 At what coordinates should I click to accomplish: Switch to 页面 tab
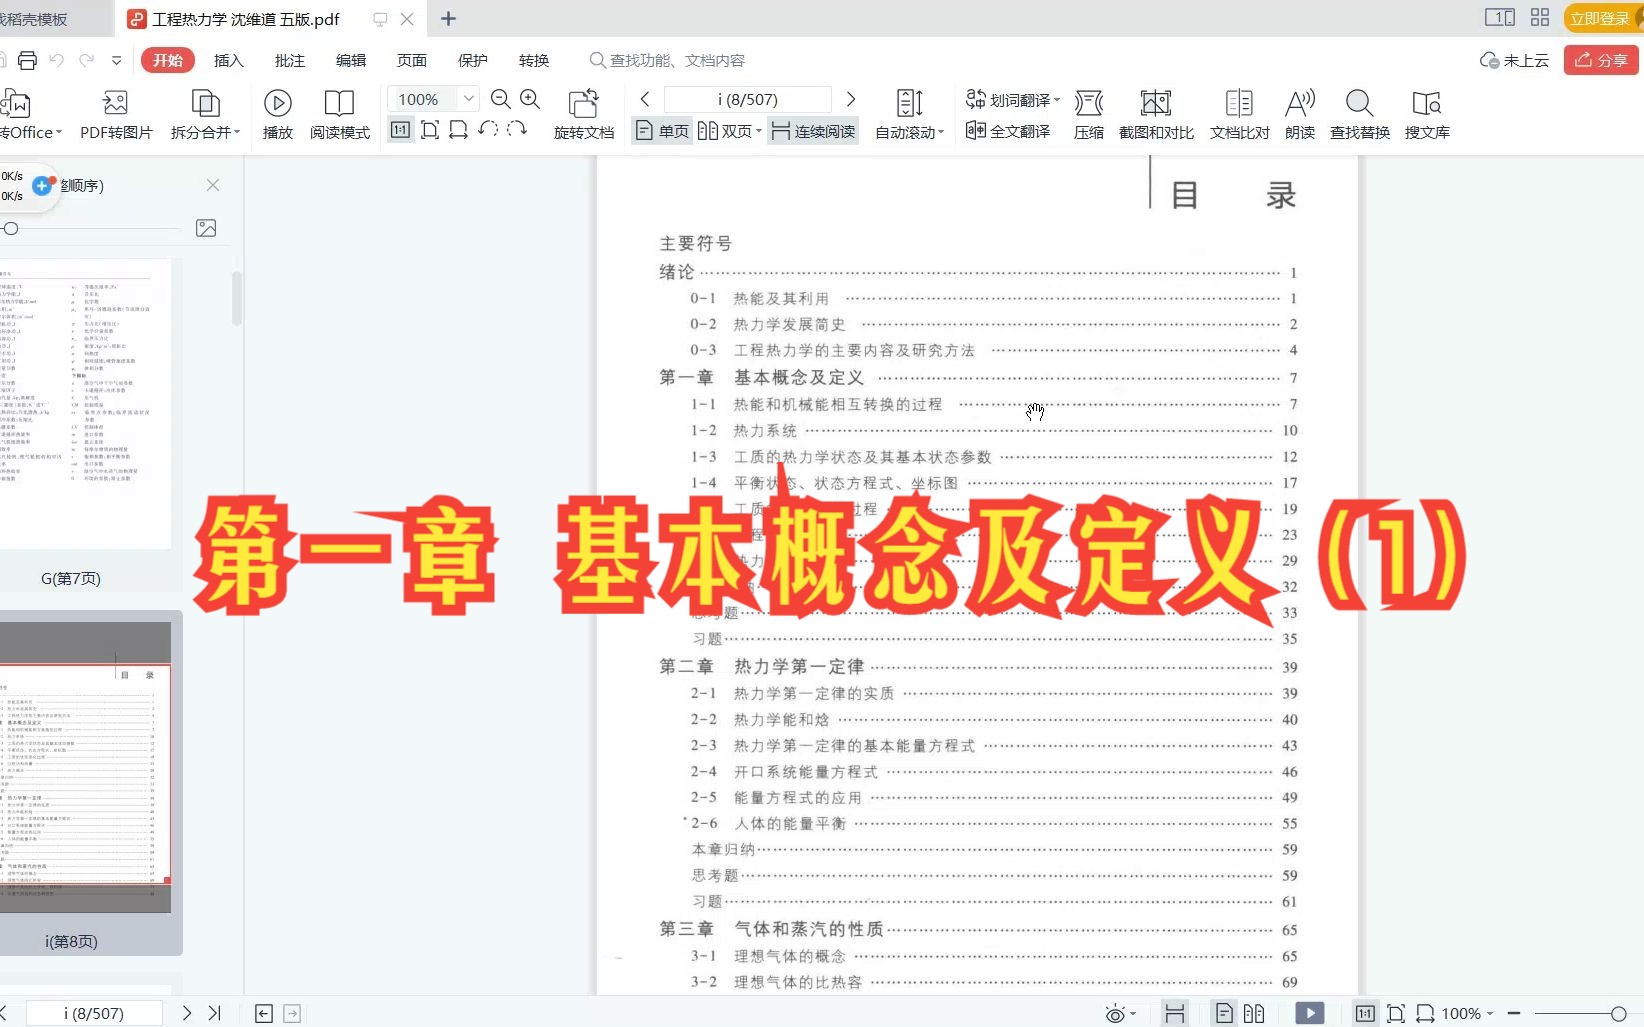tap(412, 60)
